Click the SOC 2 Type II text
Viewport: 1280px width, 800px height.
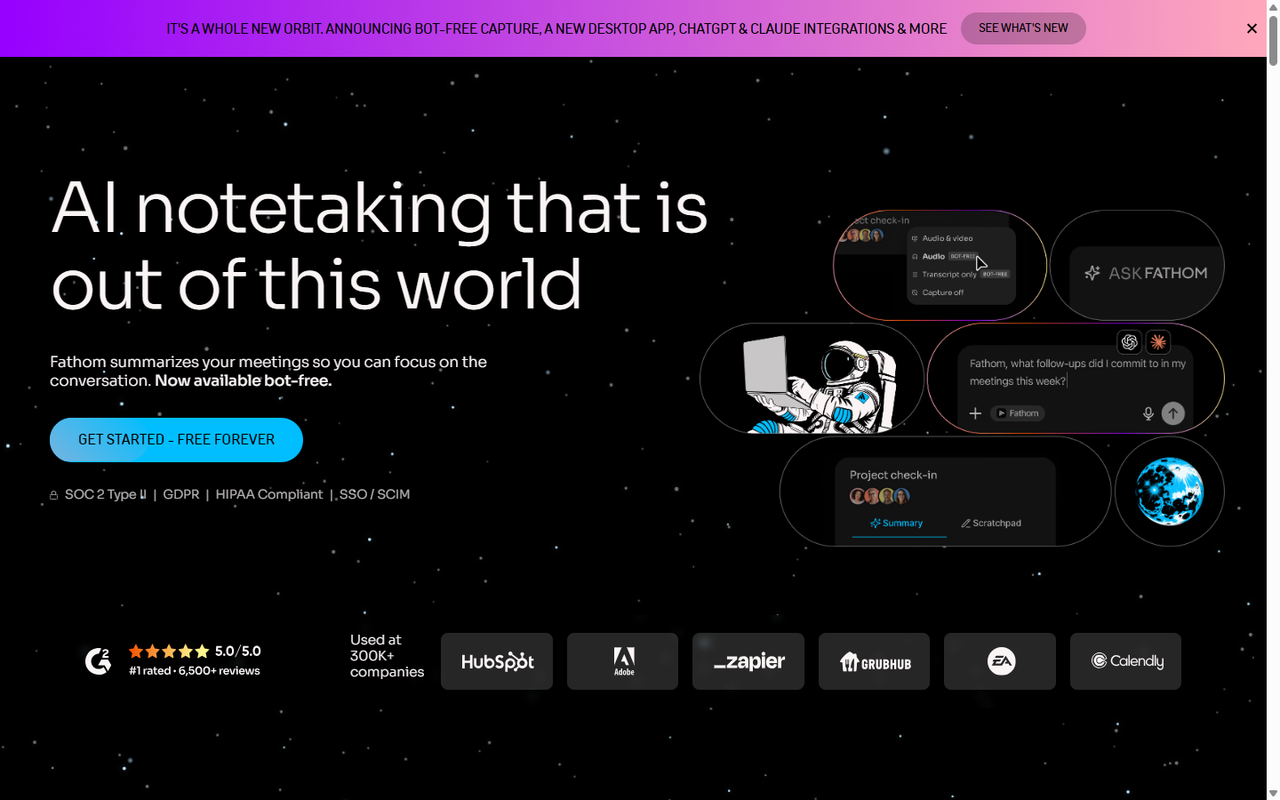[x=106, y=494]
